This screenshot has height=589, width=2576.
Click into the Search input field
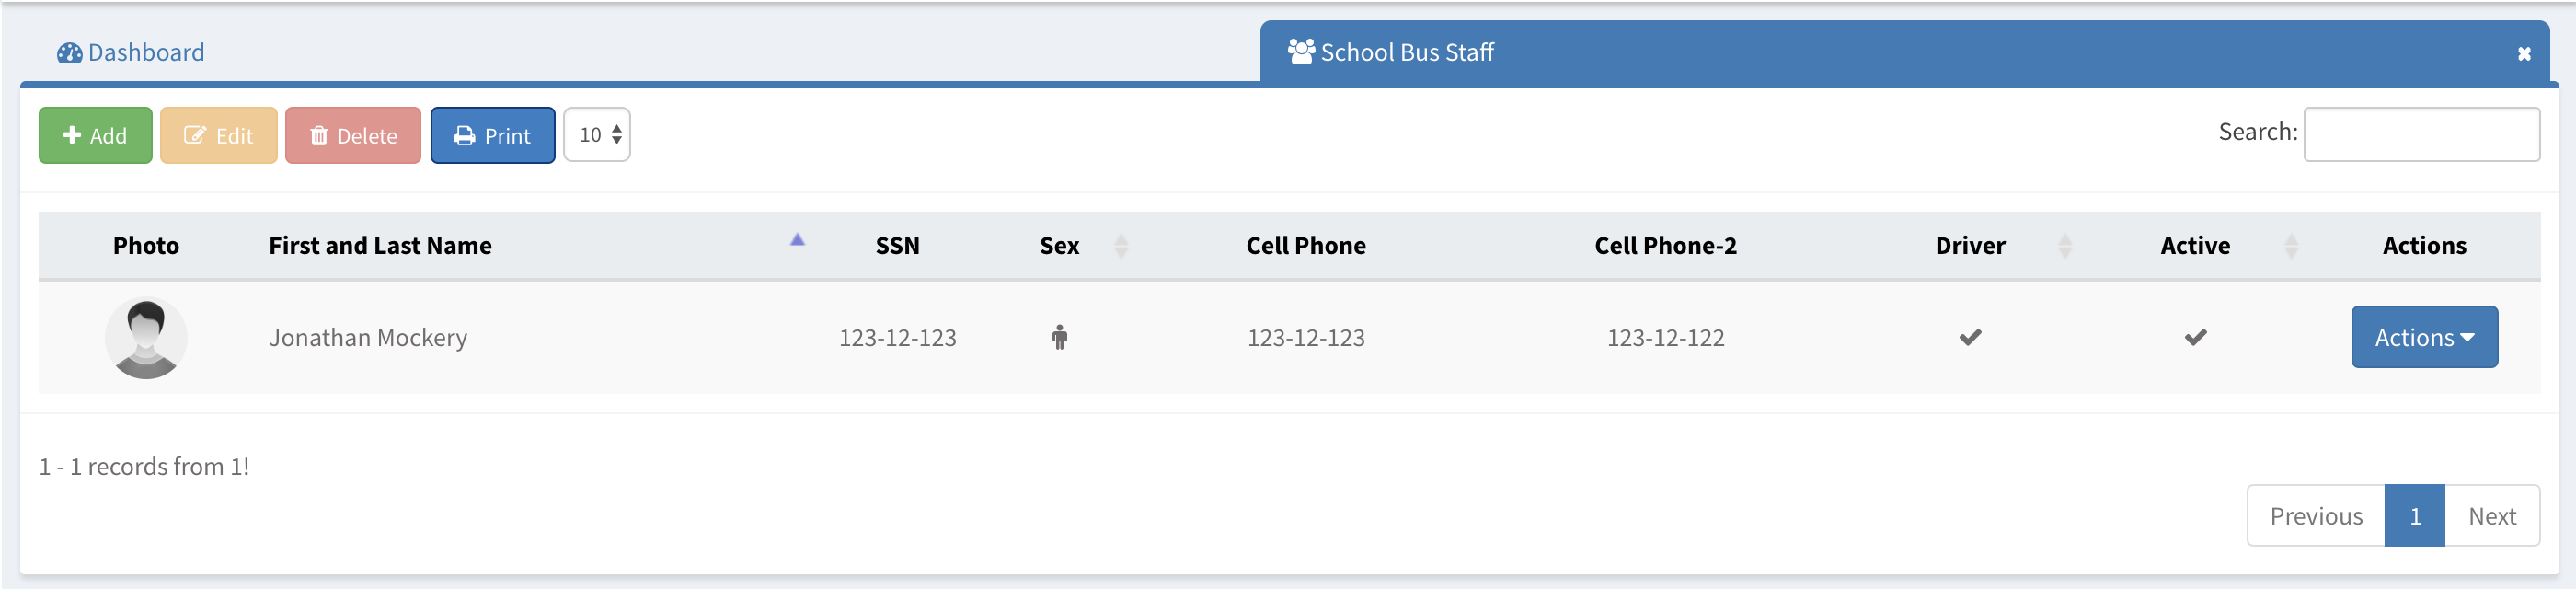pos(2420,134)
